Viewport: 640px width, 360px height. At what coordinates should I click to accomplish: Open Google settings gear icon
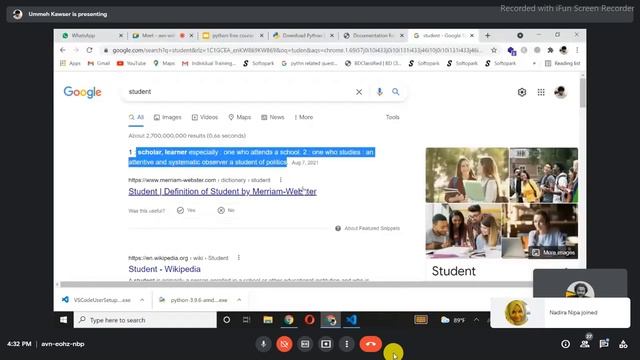(x=522, y=92)
